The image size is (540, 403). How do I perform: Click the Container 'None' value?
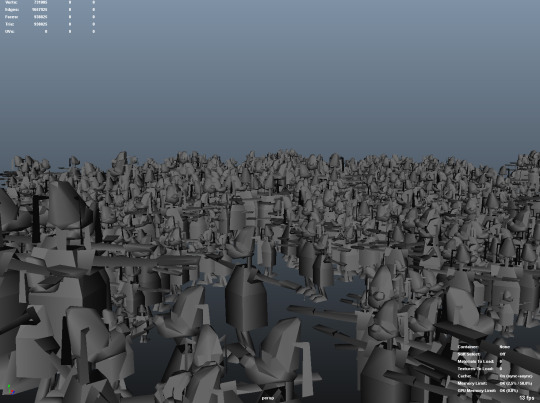click(505, 347)
